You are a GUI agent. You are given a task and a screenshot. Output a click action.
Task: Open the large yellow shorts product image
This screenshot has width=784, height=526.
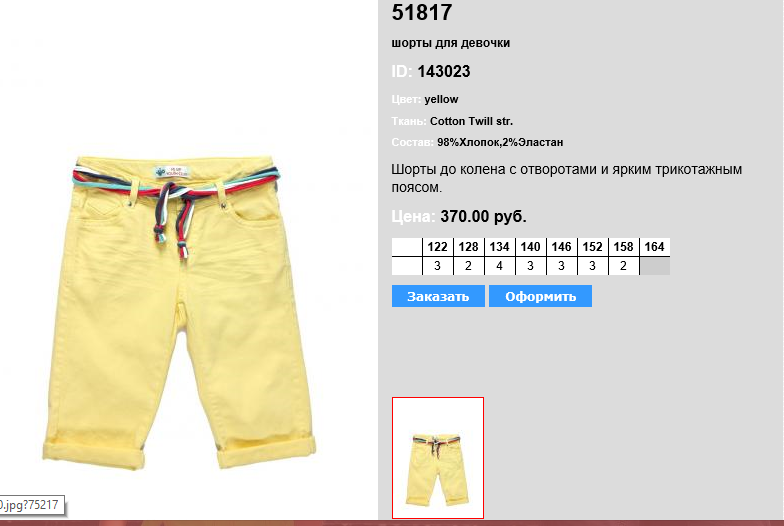pos(179,312)
